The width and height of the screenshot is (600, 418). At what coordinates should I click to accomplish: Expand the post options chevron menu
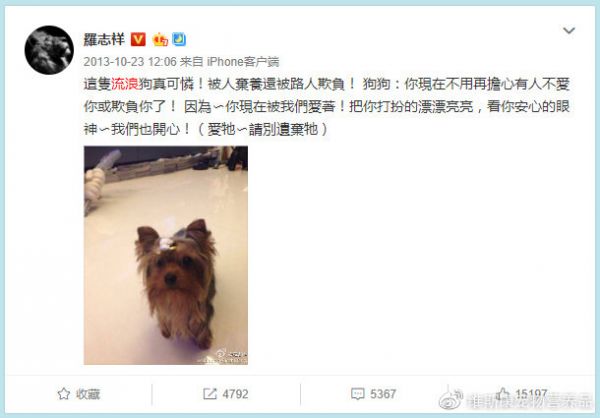[x=569, y=31]
